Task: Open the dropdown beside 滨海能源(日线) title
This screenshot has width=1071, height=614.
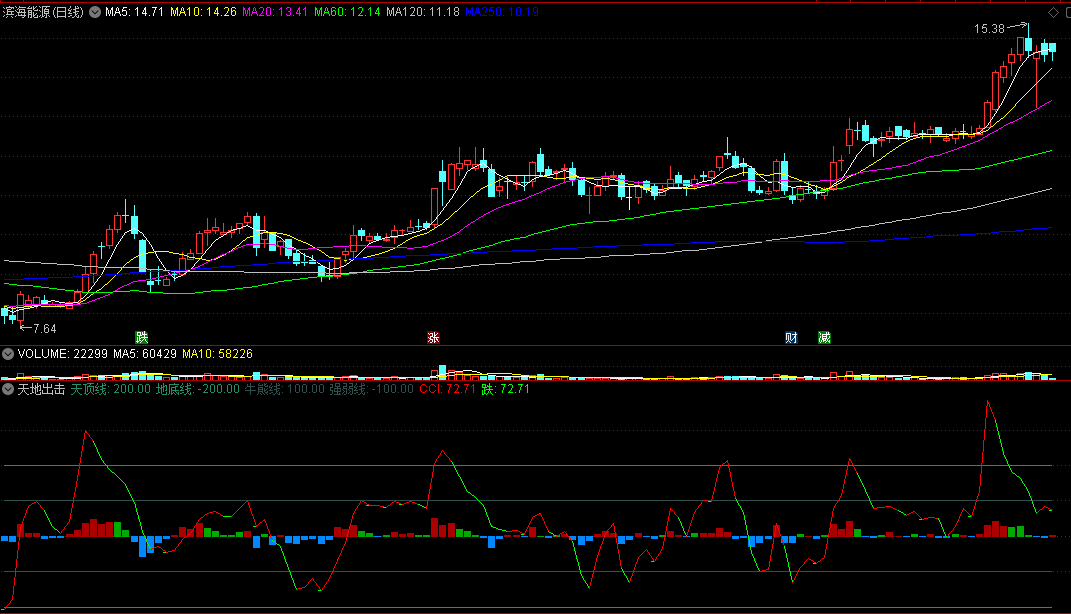Action: pyautogui.click(x=95, y=12)
